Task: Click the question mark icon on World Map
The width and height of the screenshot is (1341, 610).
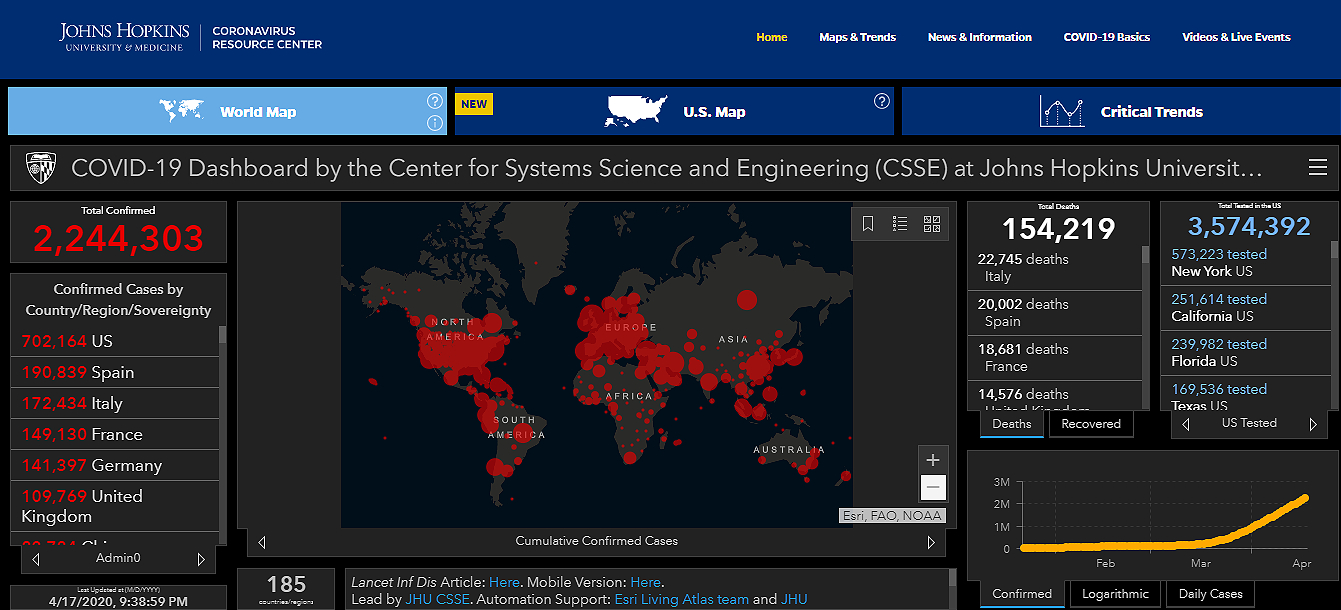Action: tap(434, 101)
